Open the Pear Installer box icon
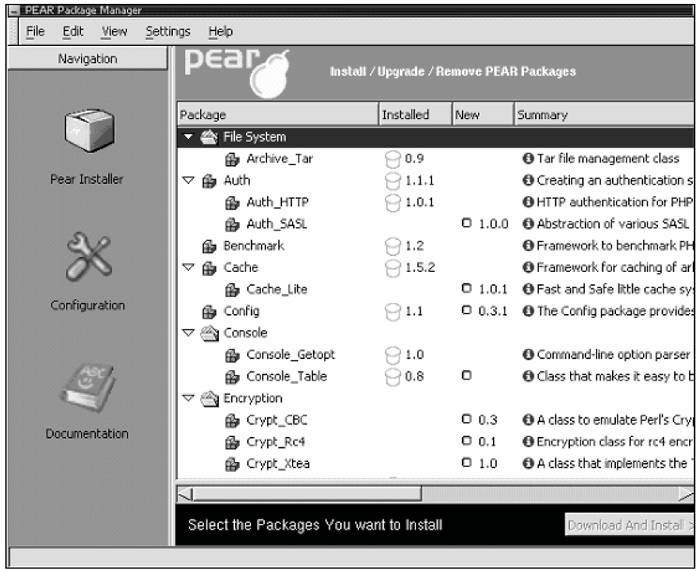Screen dimensions: 700x571 coord(89,131)
